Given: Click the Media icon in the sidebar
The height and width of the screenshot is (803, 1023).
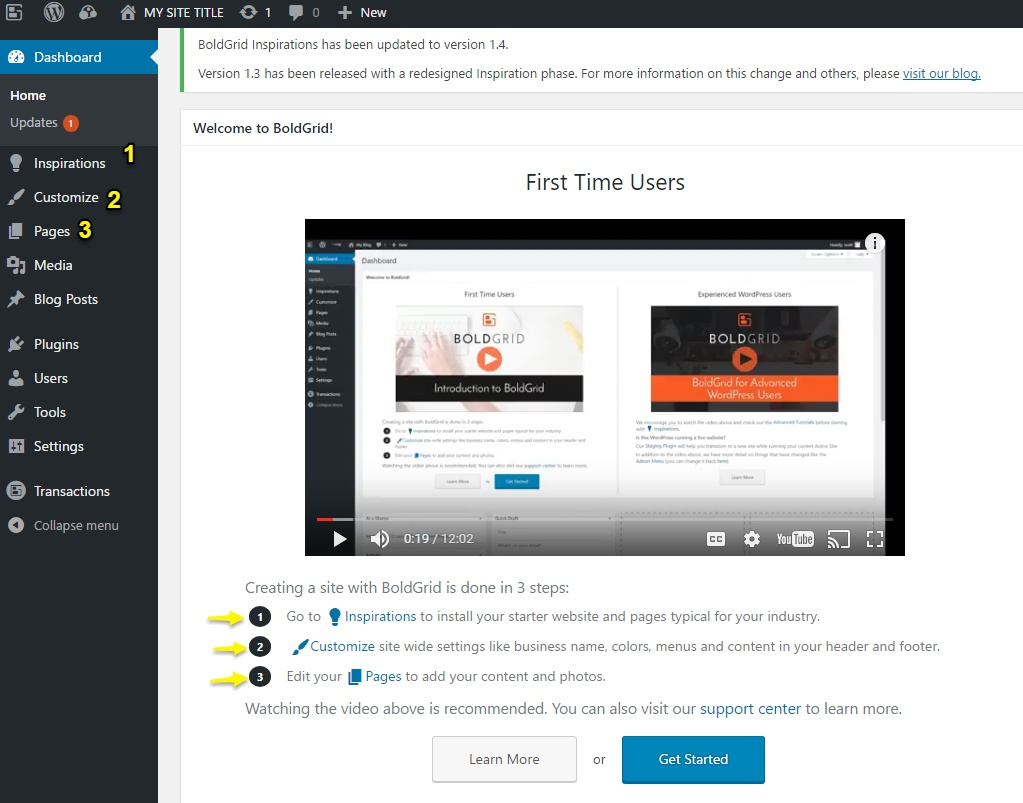Looking at the screenshot, I should coord(16,265).
